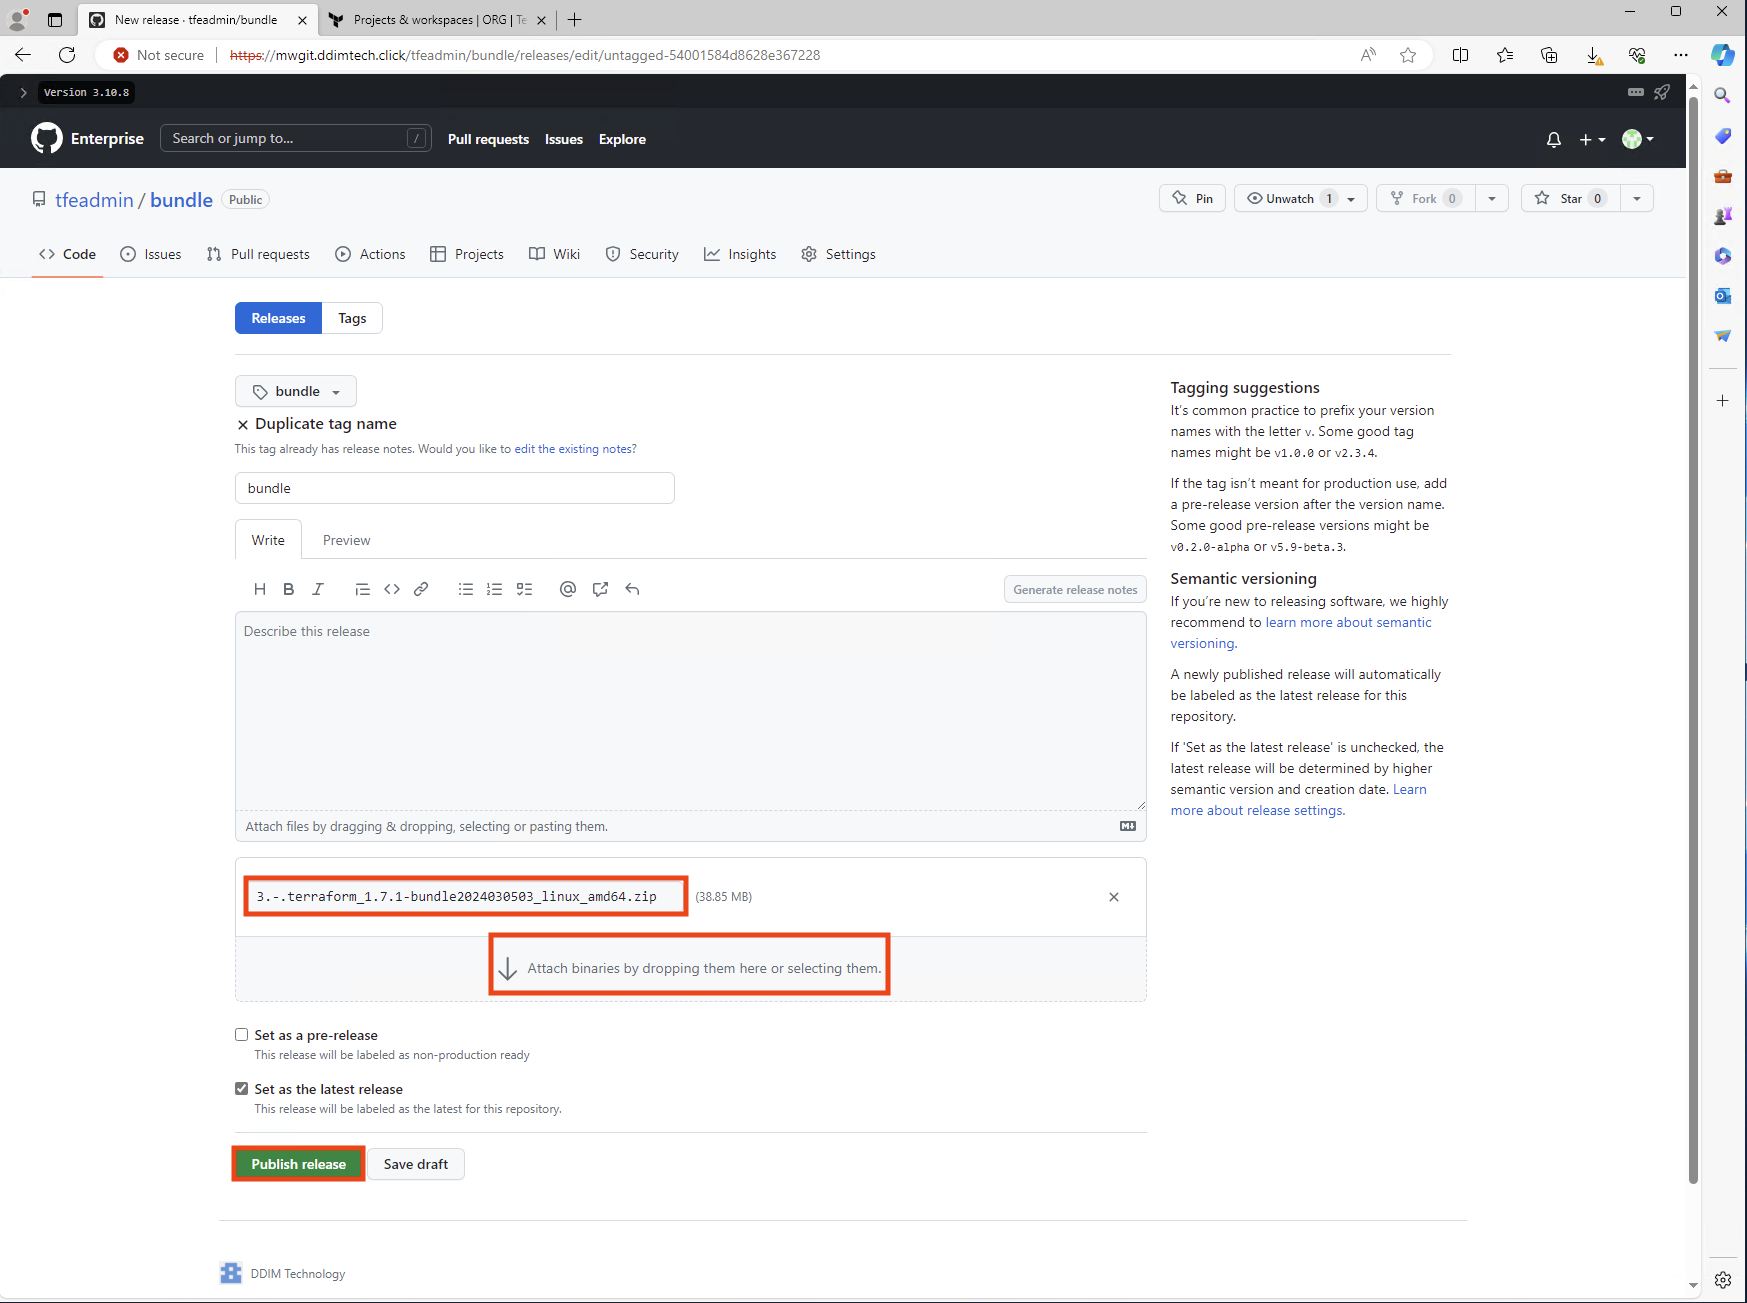
Task: Click the page vertical scrollbar
Action: point(1693,640)
